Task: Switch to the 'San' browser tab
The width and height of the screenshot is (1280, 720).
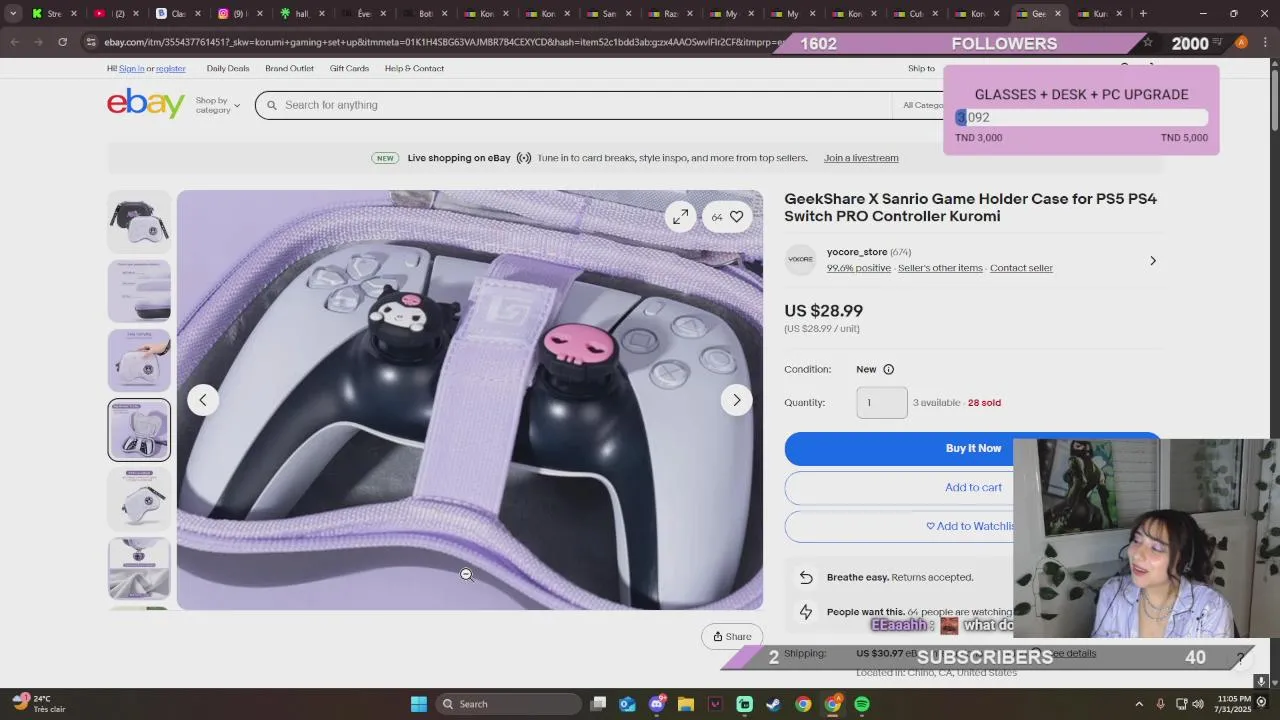Action: tap(608, 14)
